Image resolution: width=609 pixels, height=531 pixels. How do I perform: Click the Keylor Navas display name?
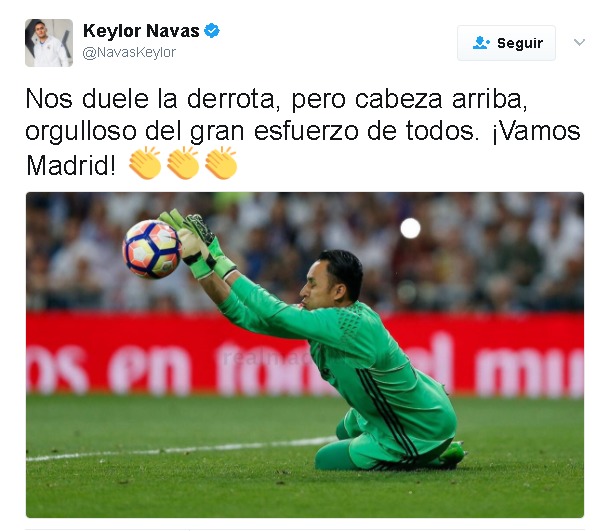pos(141,31)
